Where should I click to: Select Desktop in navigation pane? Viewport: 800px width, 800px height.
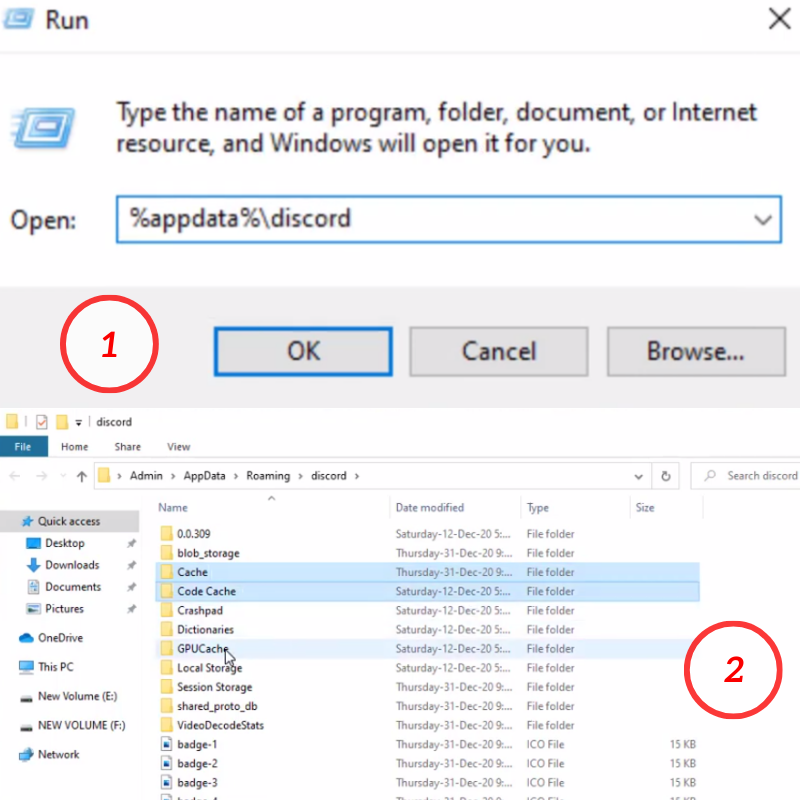65,543
